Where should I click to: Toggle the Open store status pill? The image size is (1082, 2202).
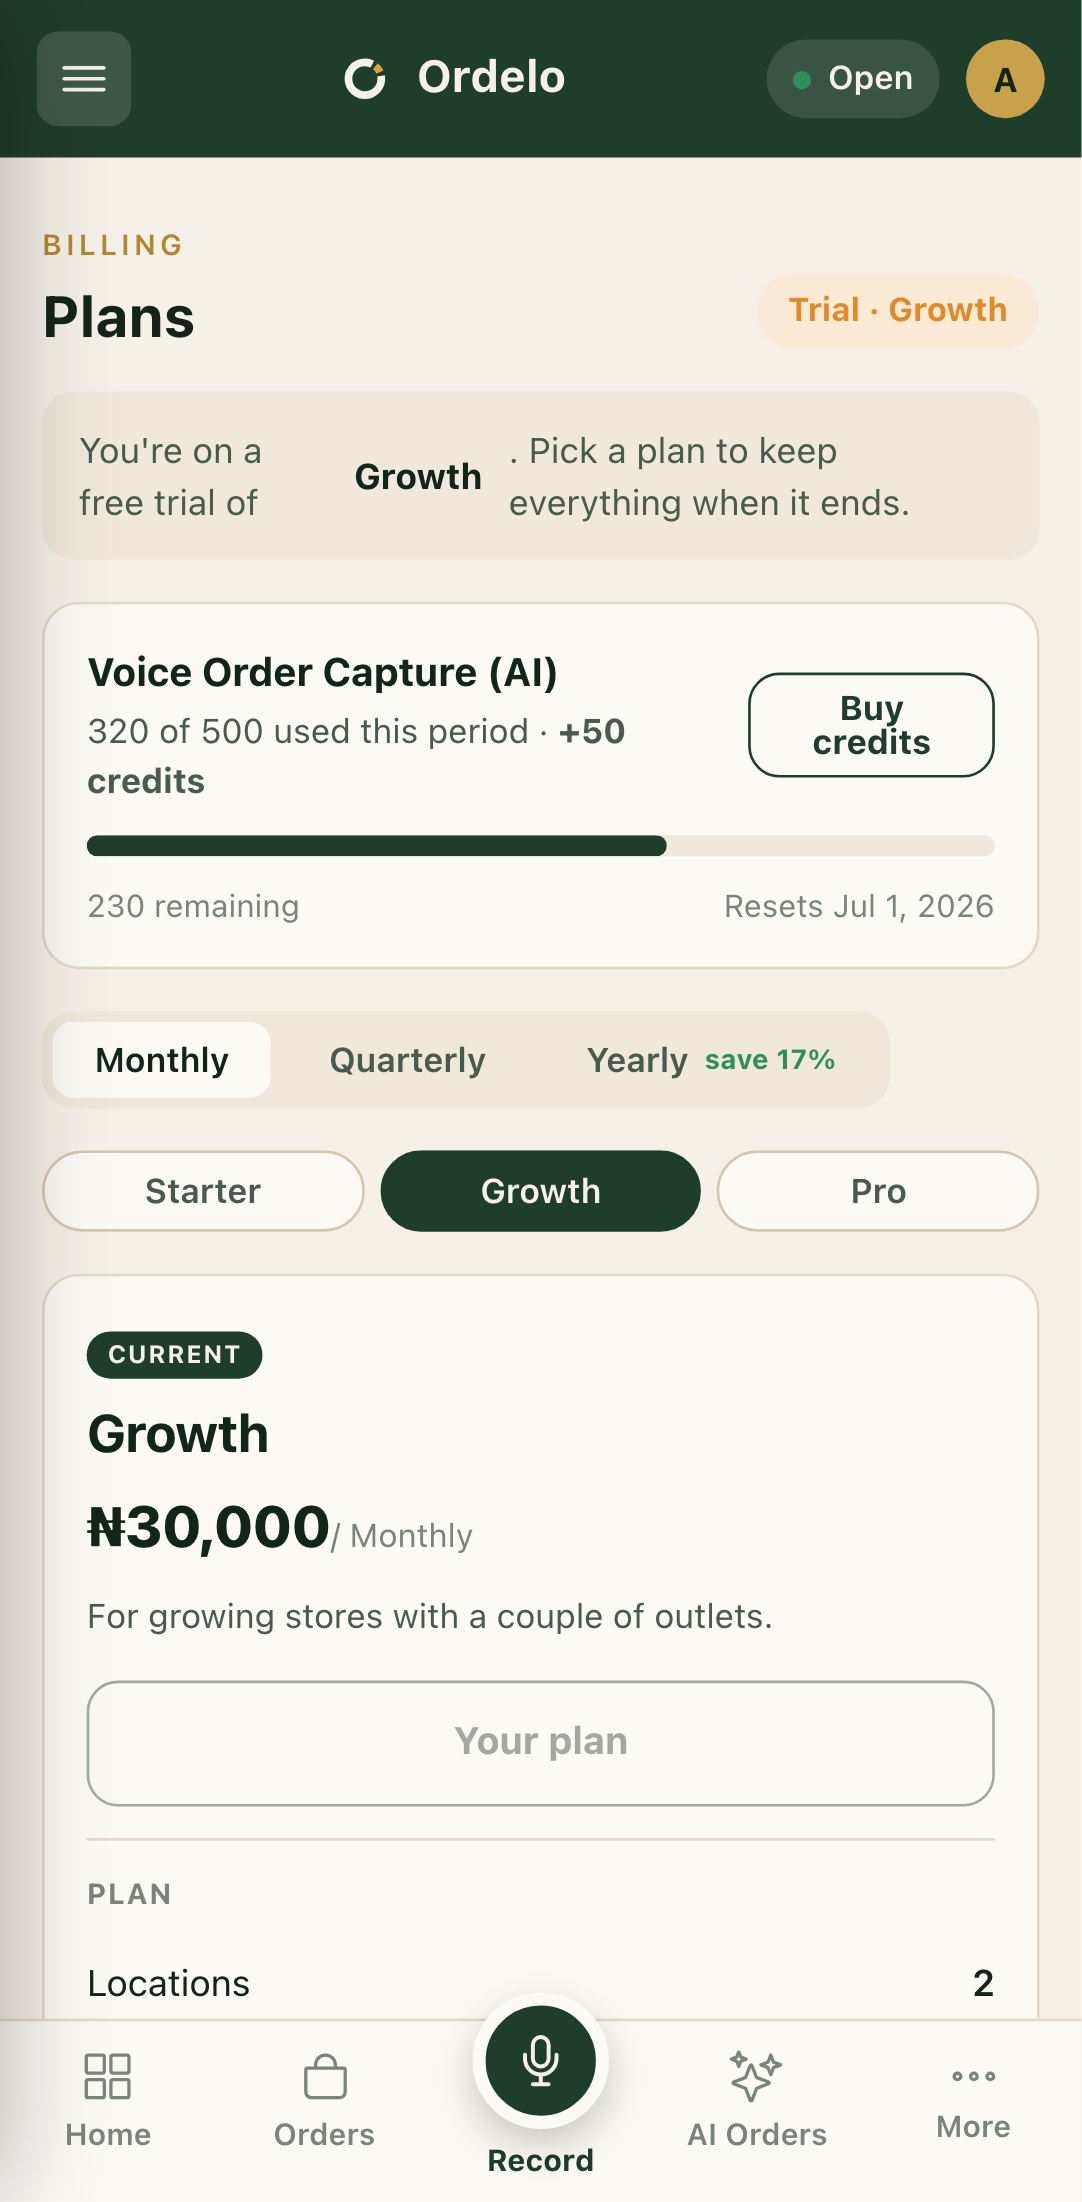pyautogui.click(x=853, y=79)
